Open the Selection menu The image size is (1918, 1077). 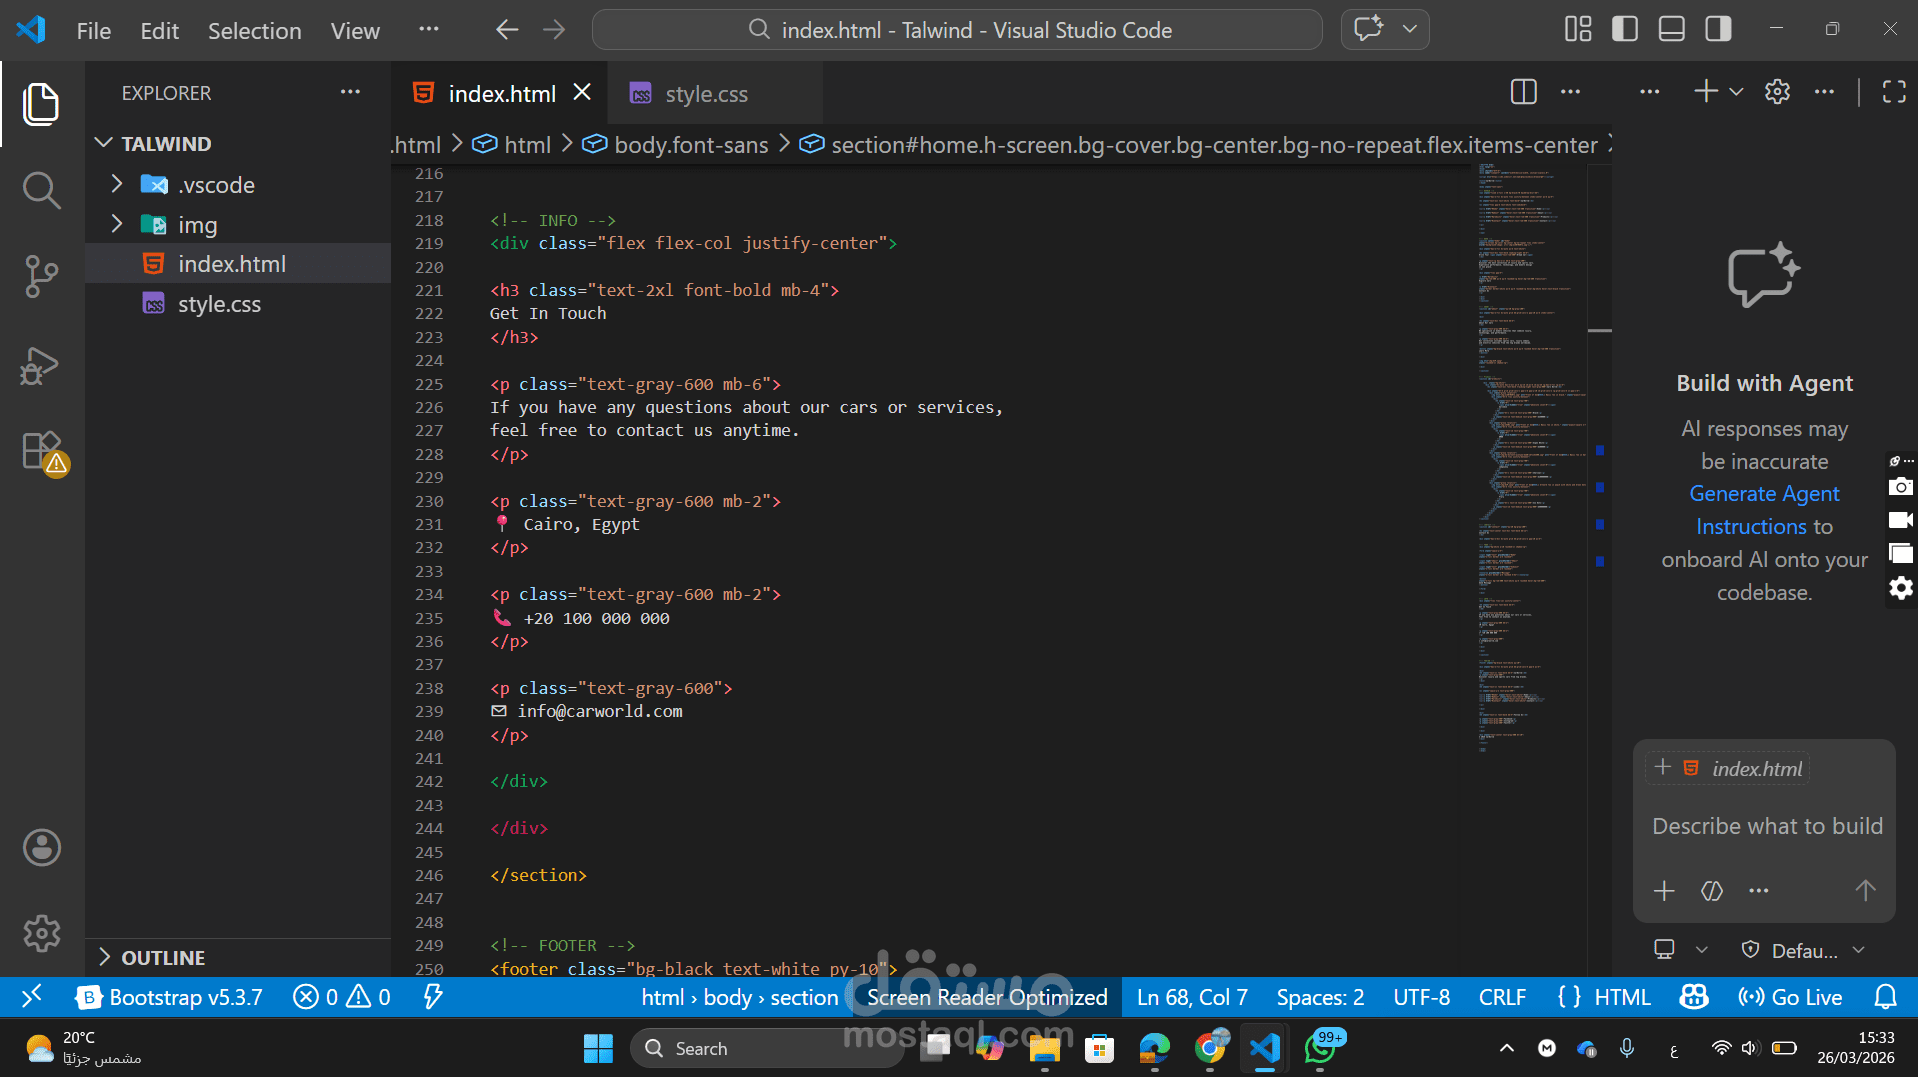pos(254,31)
